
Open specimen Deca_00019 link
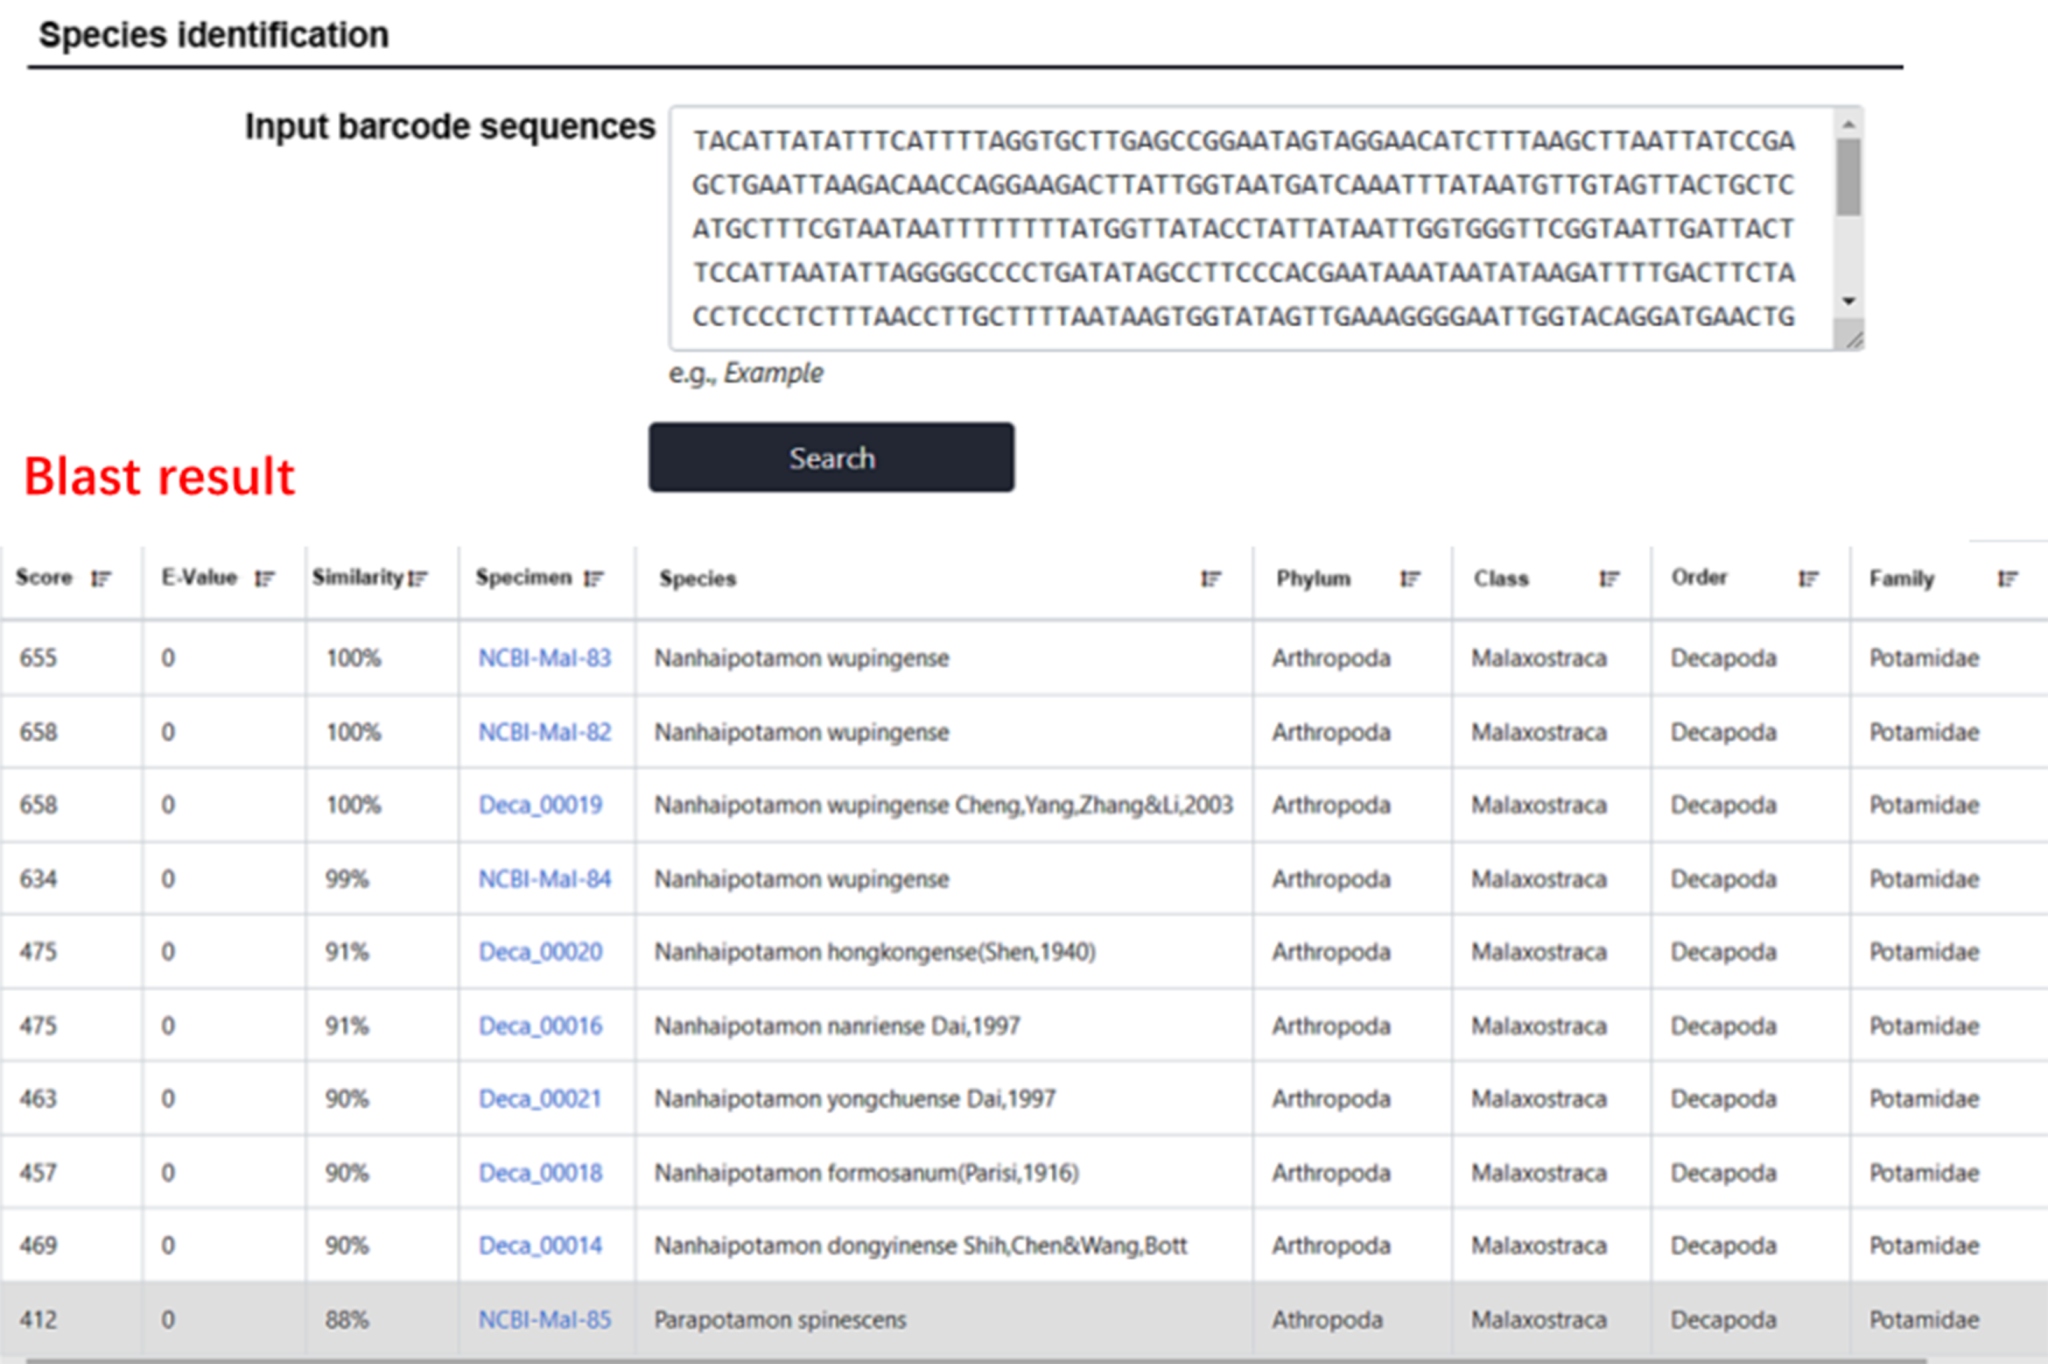(540, 805)
